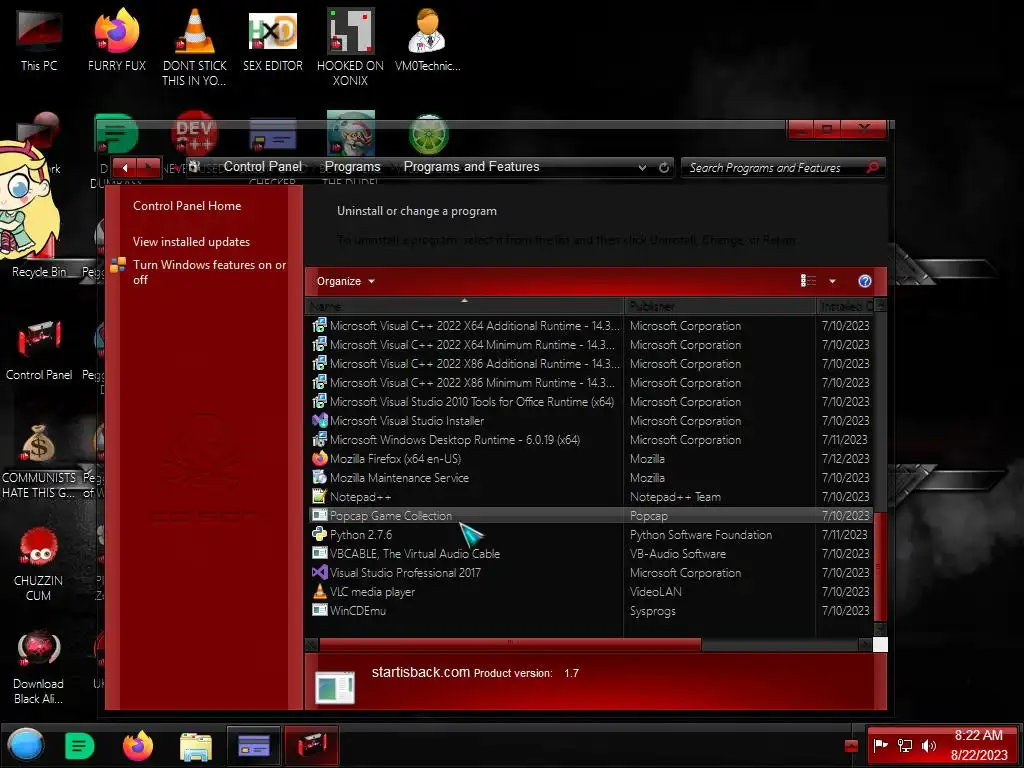
Task: Click the taskbar clock showing 8:22 AM
Action: 978,745
